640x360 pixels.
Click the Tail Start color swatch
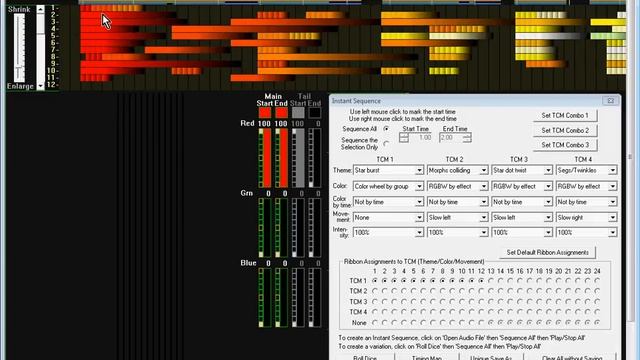[x=298, y=113]
